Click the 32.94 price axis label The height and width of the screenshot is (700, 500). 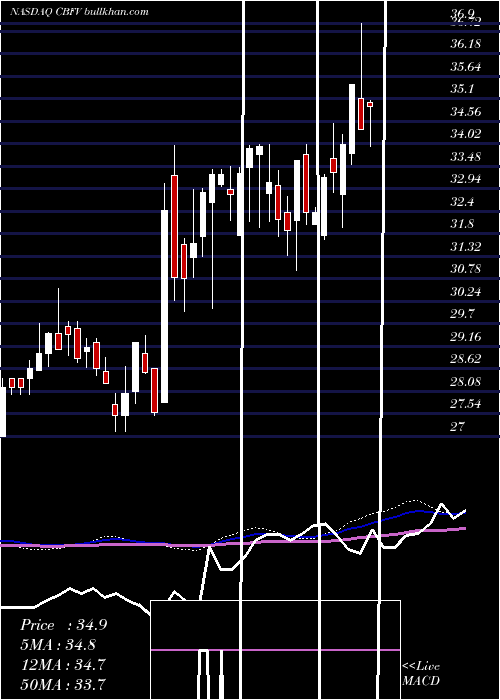[x=466, y=179]
